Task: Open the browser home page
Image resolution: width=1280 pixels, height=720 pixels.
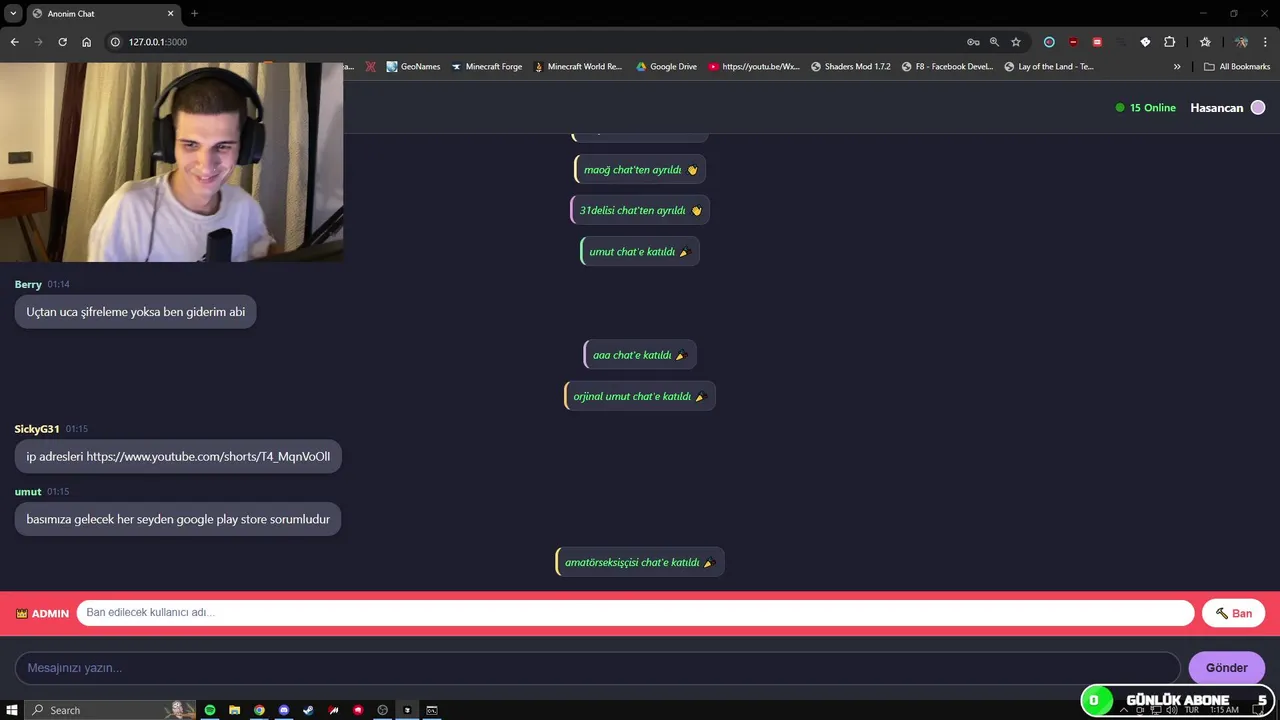Action: point(86,42)
